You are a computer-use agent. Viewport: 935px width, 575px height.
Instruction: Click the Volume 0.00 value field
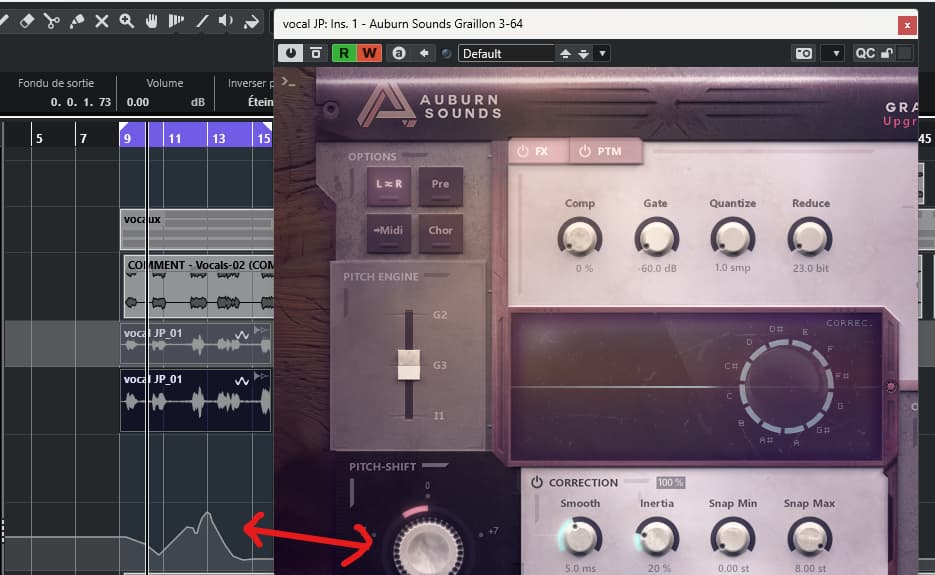(138, 102)
